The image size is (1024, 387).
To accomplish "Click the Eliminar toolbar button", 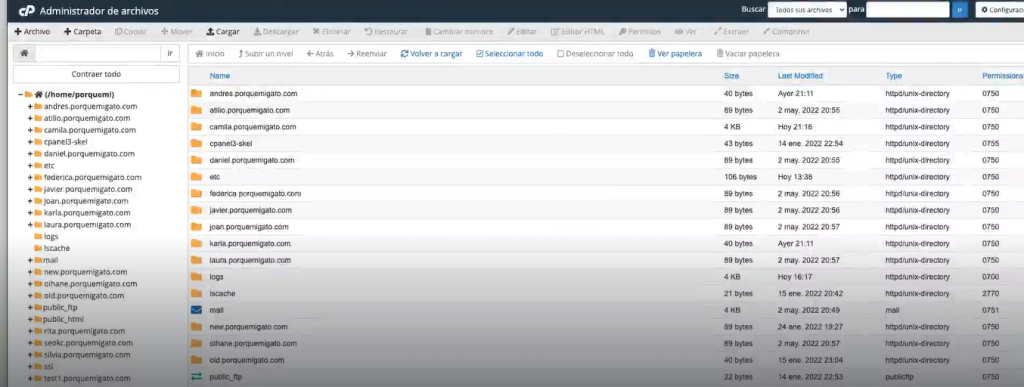I will coord(331,31).
